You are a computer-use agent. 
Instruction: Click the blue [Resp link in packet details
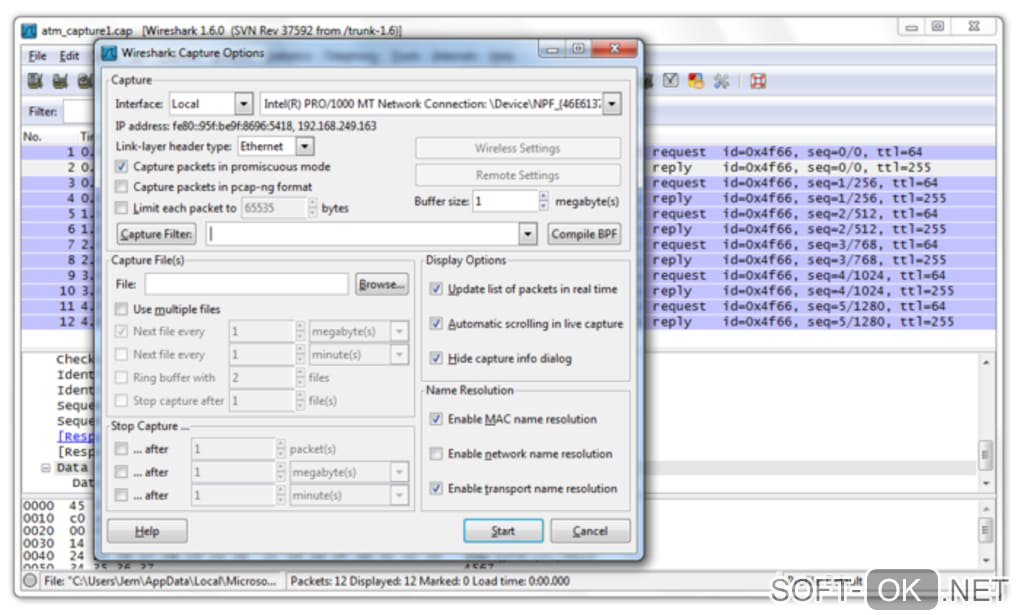point(77,436)
